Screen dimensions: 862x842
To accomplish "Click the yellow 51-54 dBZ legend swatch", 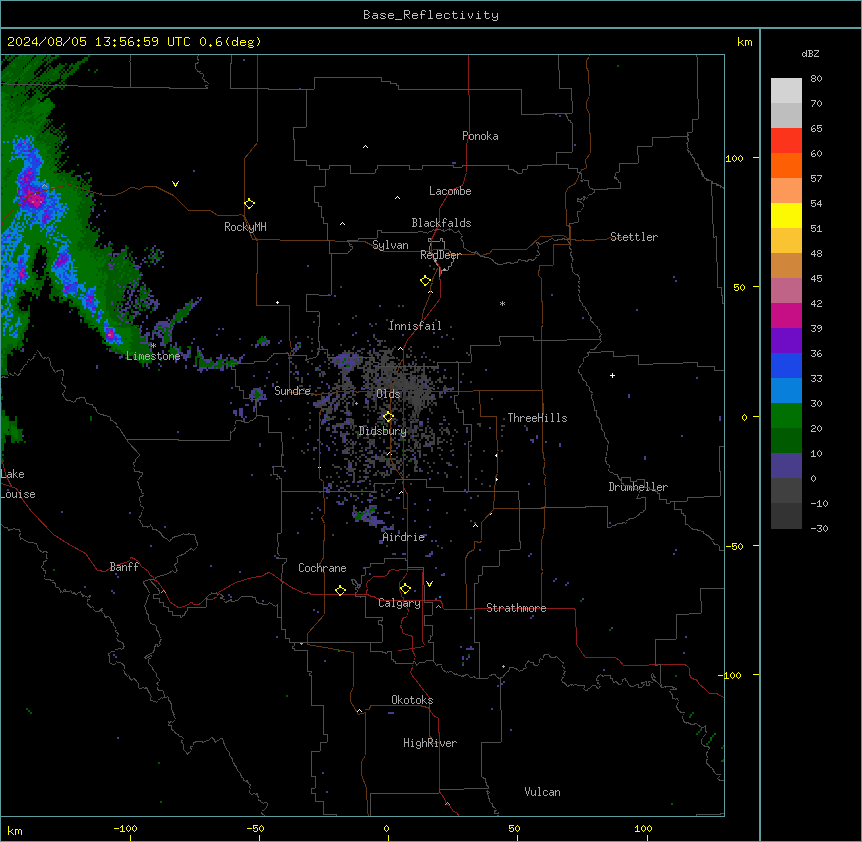I will click(786, 215).
